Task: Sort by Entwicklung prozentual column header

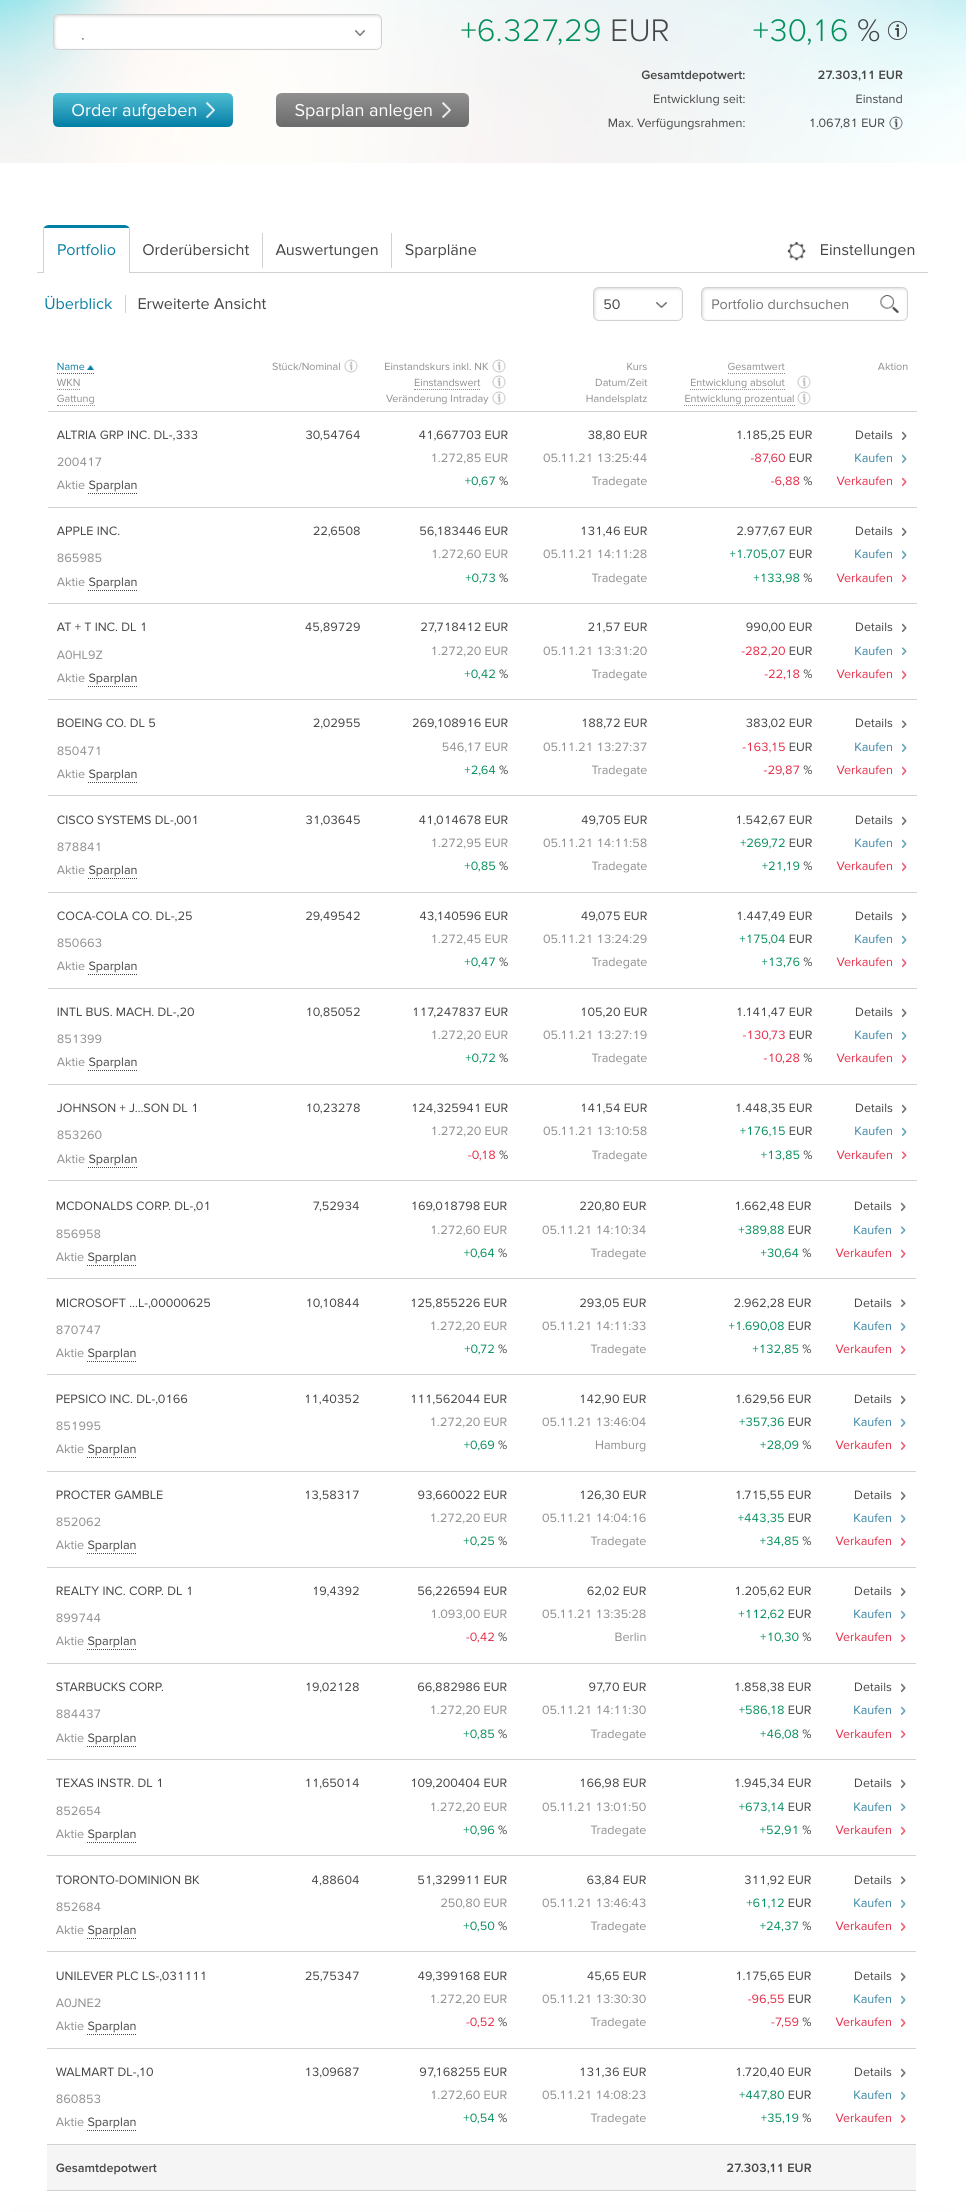Action: 739,399
